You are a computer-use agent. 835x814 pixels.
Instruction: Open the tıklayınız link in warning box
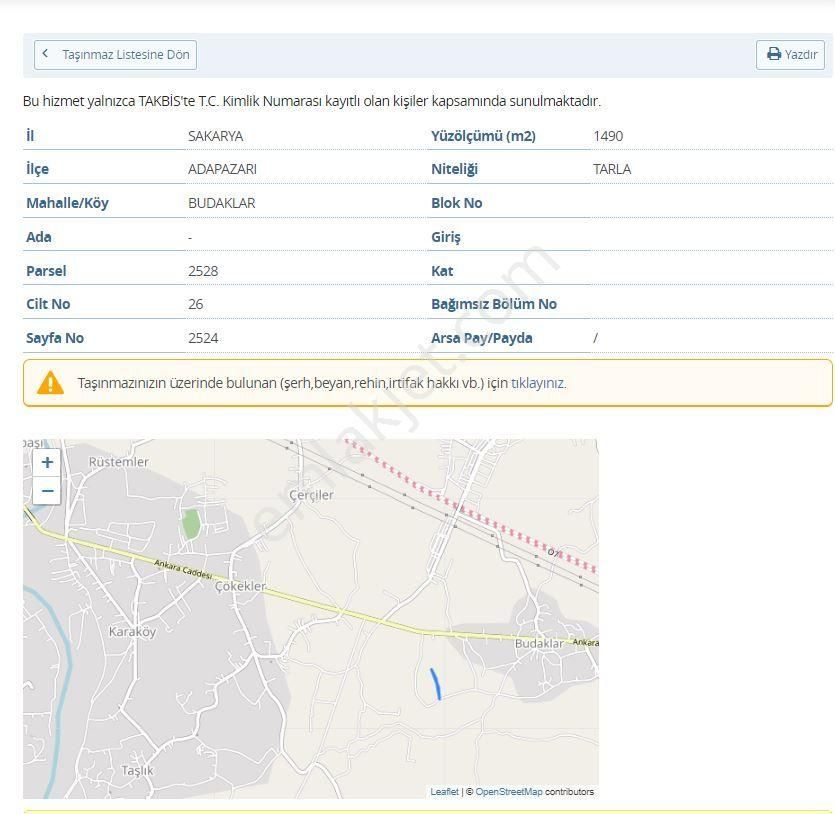click(x=538, y=383)
